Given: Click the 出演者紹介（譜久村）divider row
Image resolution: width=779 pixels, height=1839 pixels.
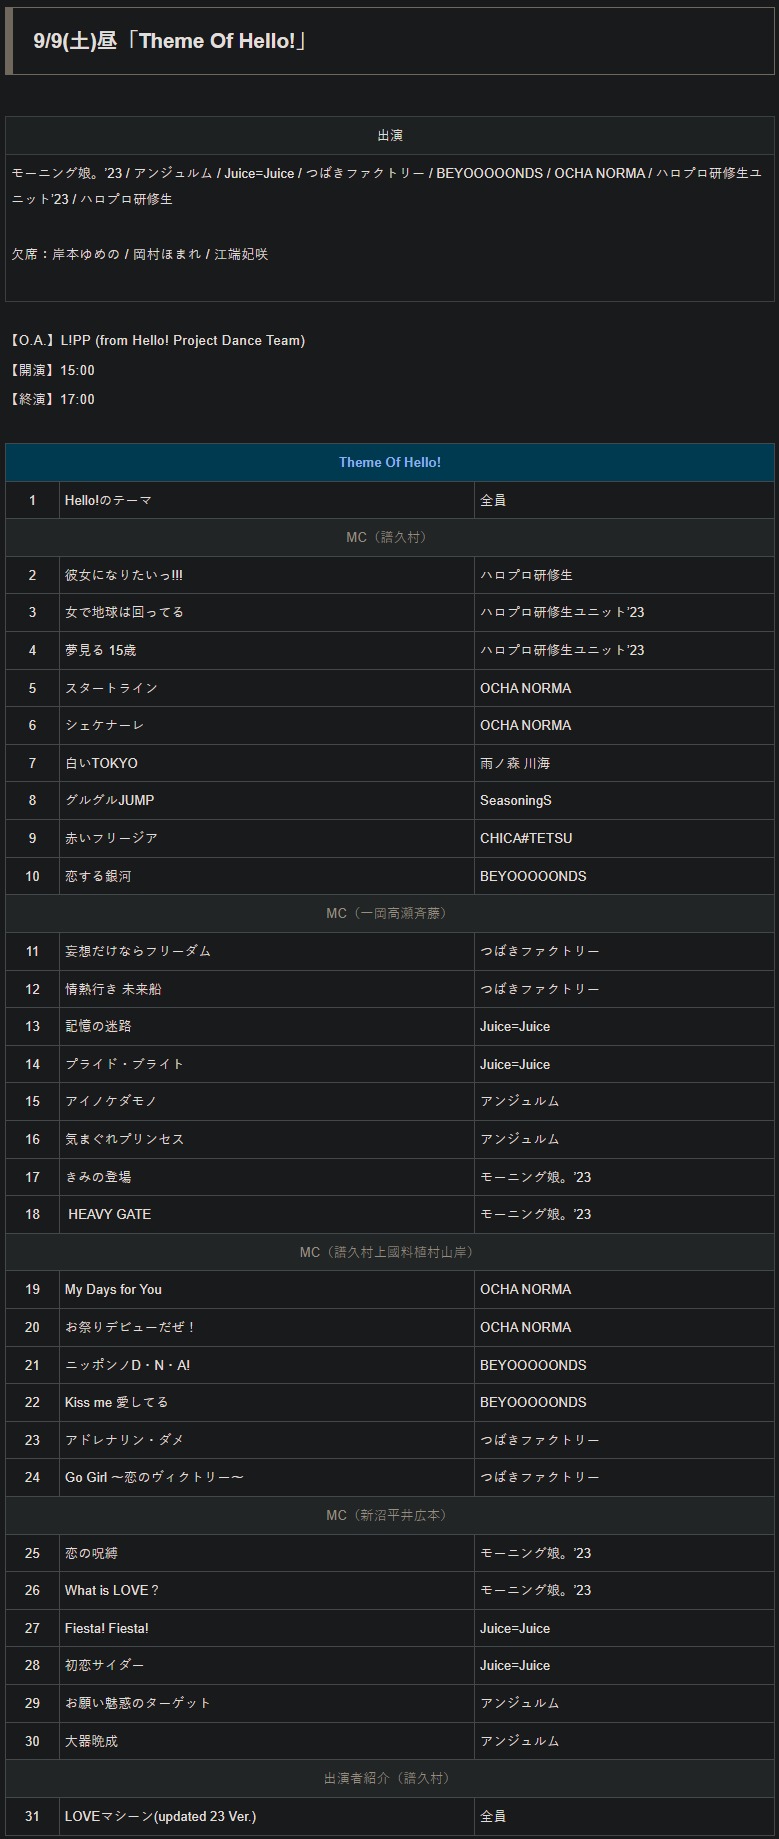Looking at the screenshot, I should pyautogui.click(x=390, y=1778).
